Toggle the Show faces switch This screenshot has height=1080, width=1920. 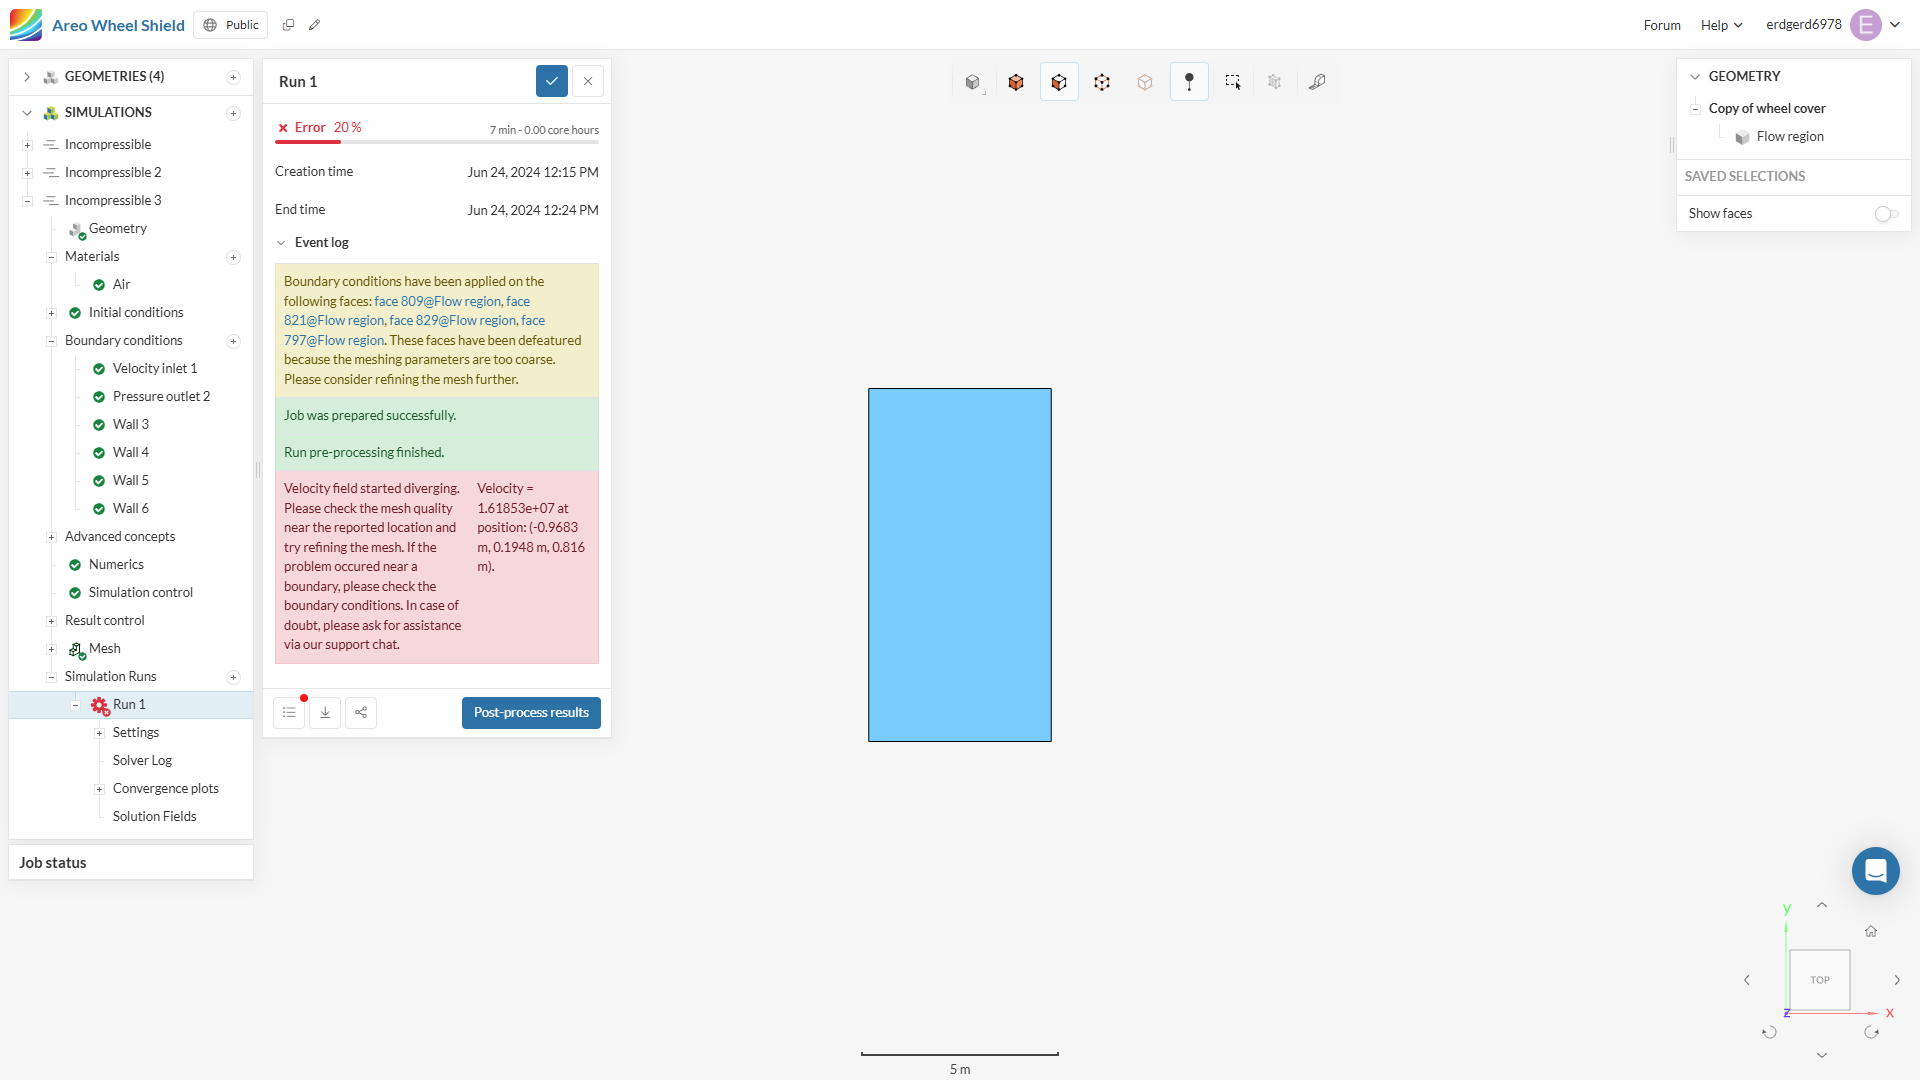[x=1886, y=214]
